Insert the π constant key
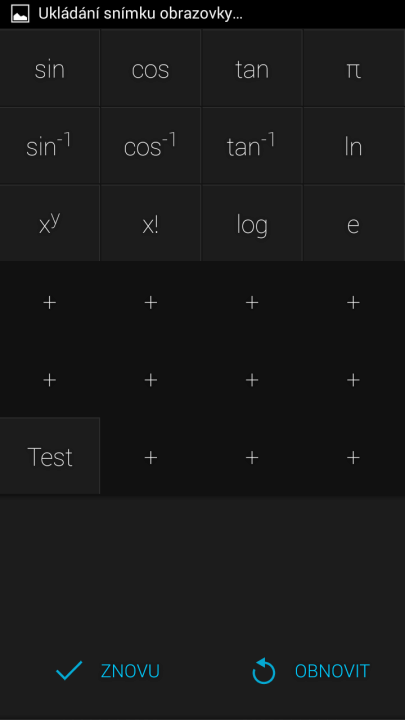Screen dimensions: 405x720 354,68
